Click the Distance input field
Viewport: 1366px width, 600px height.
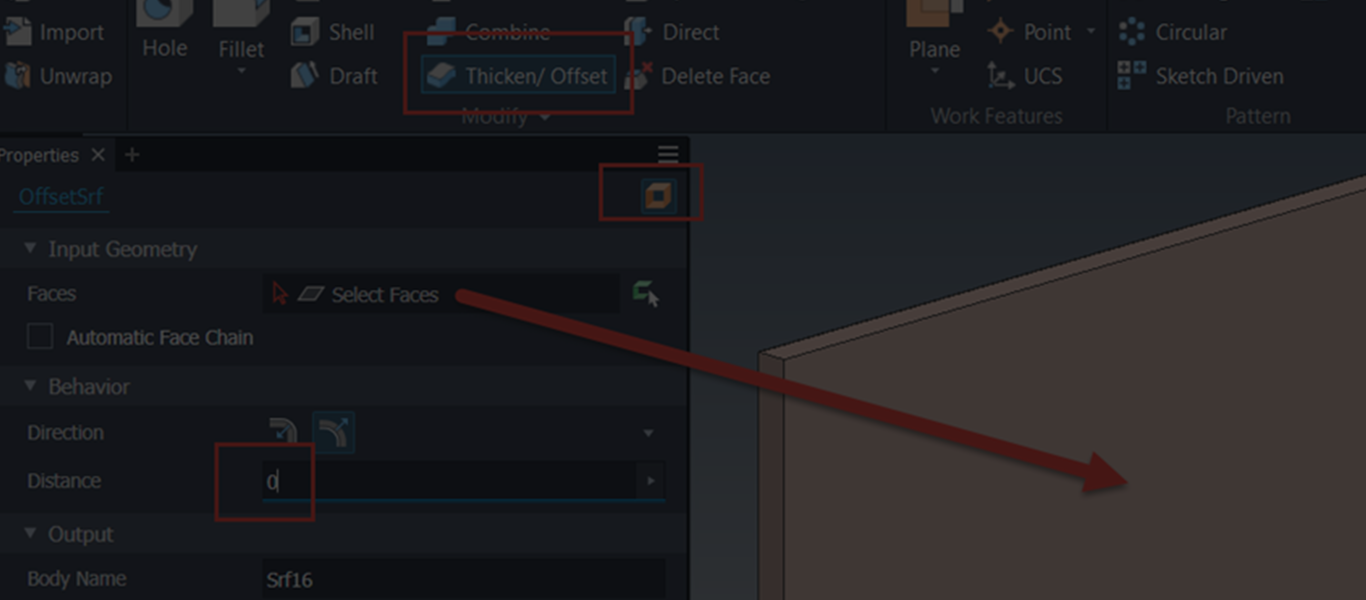[x=449, y=481]
